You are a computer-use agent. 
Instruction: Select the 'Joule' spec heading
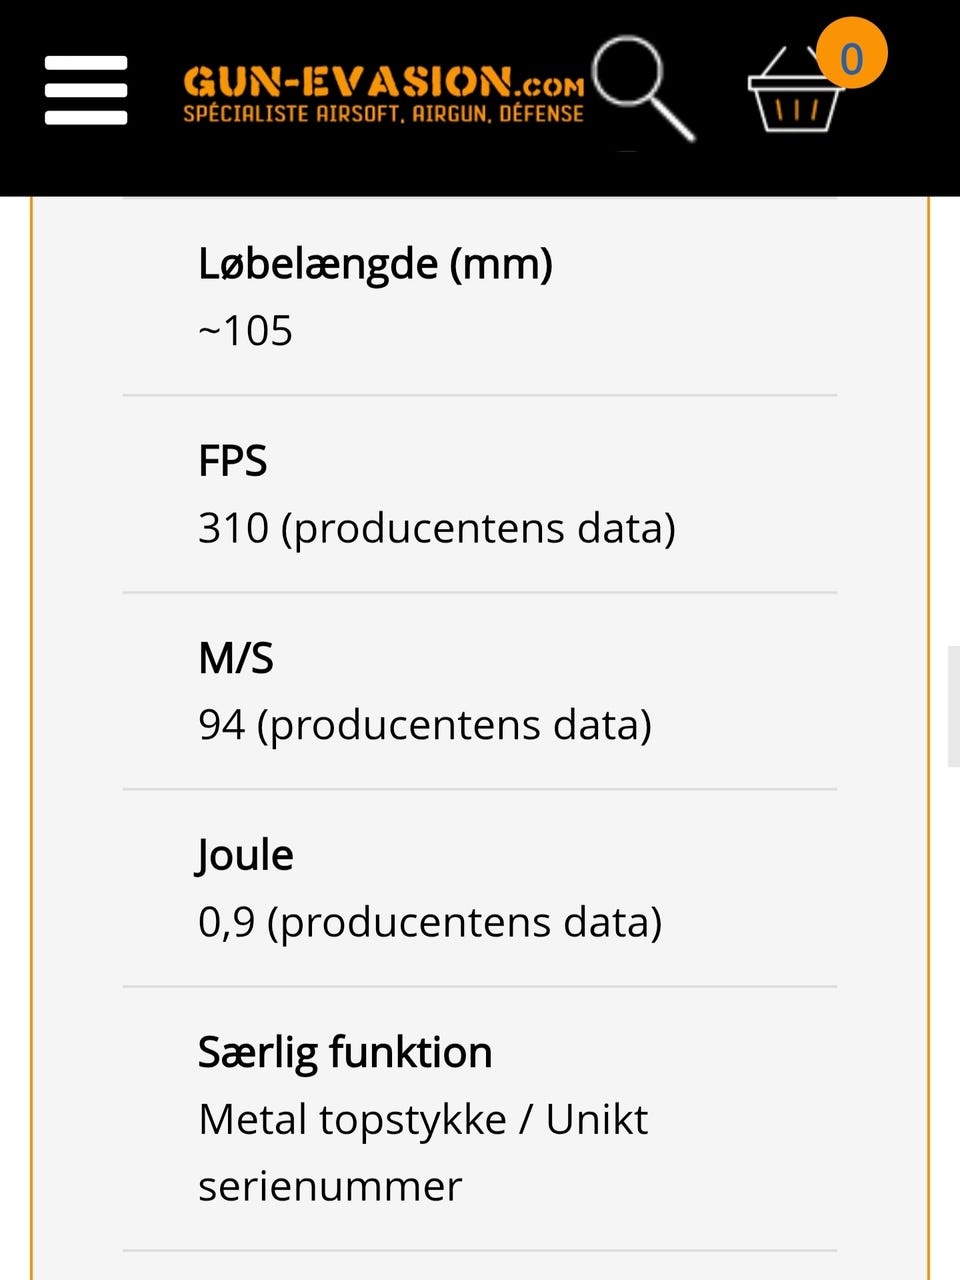(245, 855)
